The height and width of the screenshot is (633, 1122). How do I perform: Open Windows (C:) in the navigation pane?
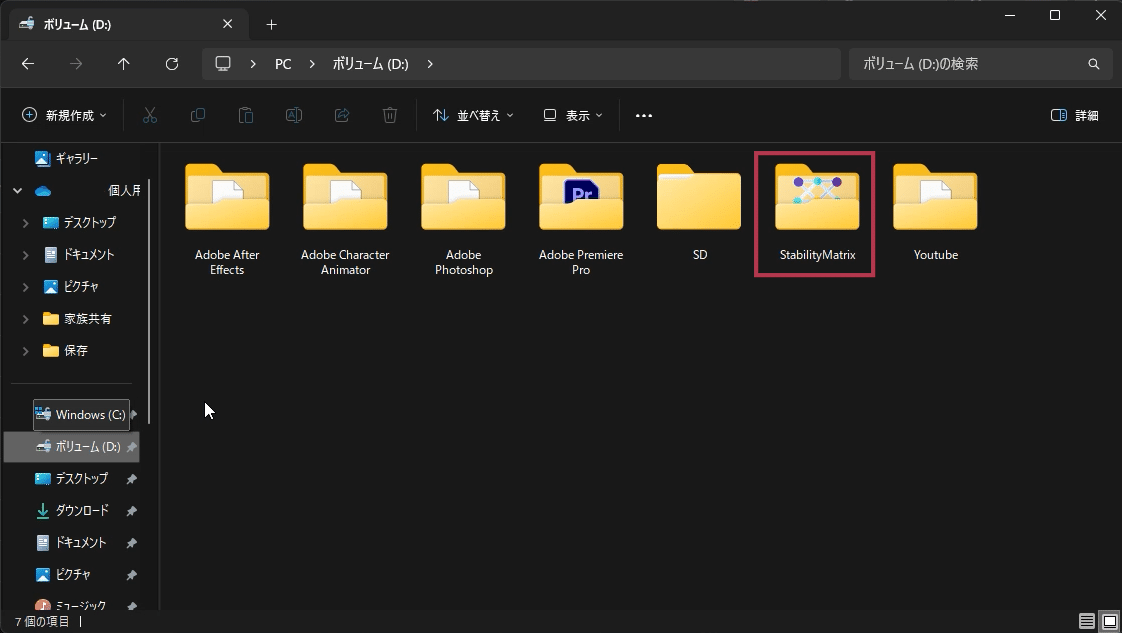(82, 415)
